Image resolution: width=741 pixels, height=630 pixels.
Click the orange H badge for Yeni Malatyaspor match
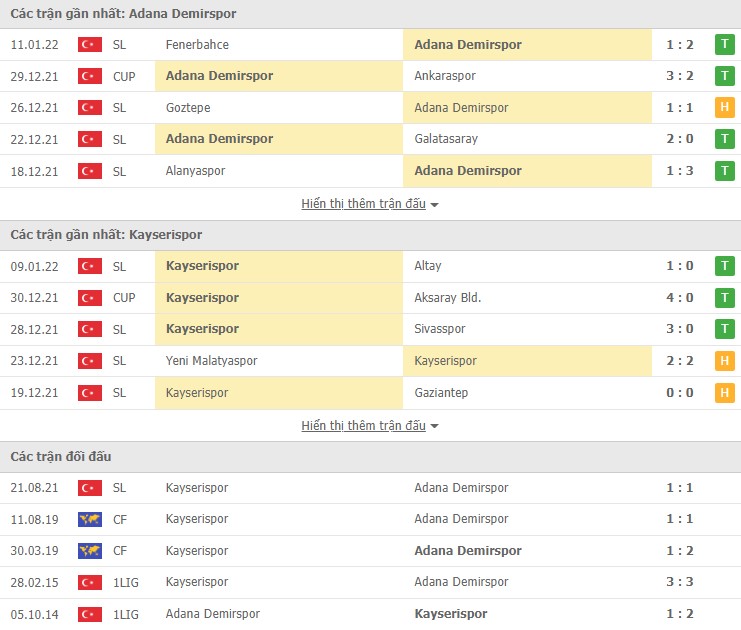(x=724, y=361)
